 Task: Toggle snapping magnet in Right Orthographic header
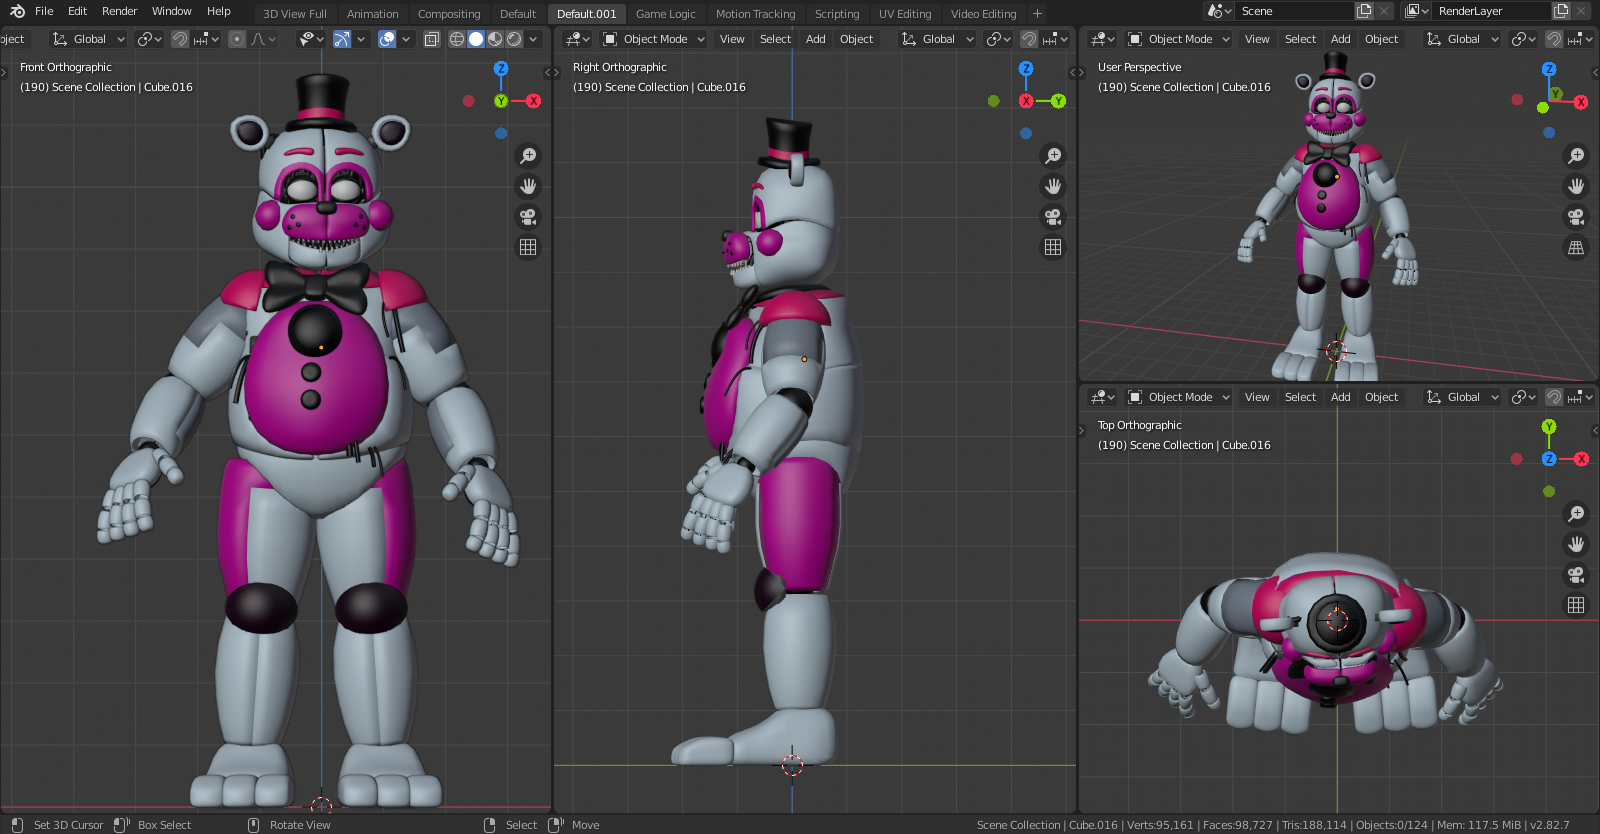coord(1029,39)
